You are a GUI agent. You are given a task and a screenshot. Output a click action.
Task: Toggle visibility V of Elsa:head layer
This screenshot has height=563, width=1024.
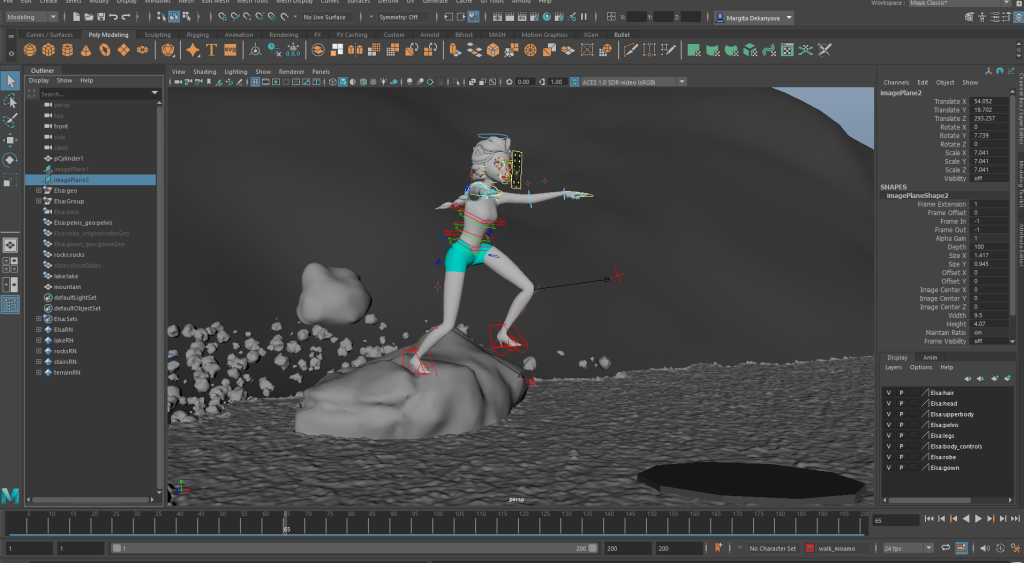[888, 404]
